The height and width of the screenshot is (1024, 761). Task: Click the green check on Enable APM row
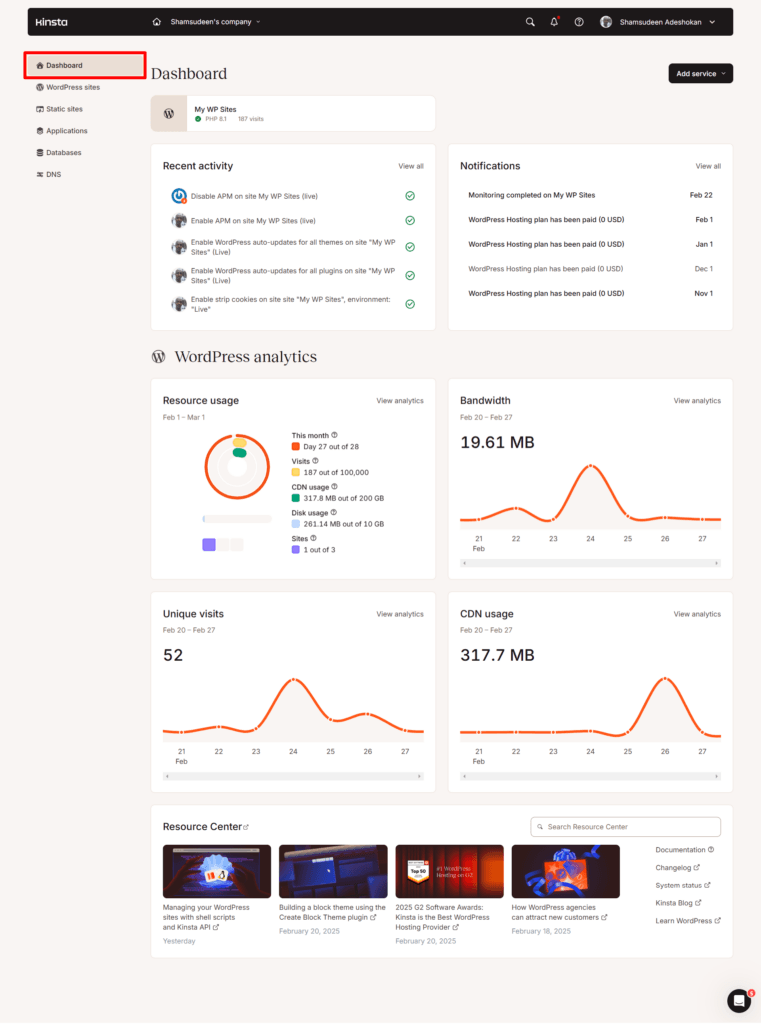(x=410, y=221)
